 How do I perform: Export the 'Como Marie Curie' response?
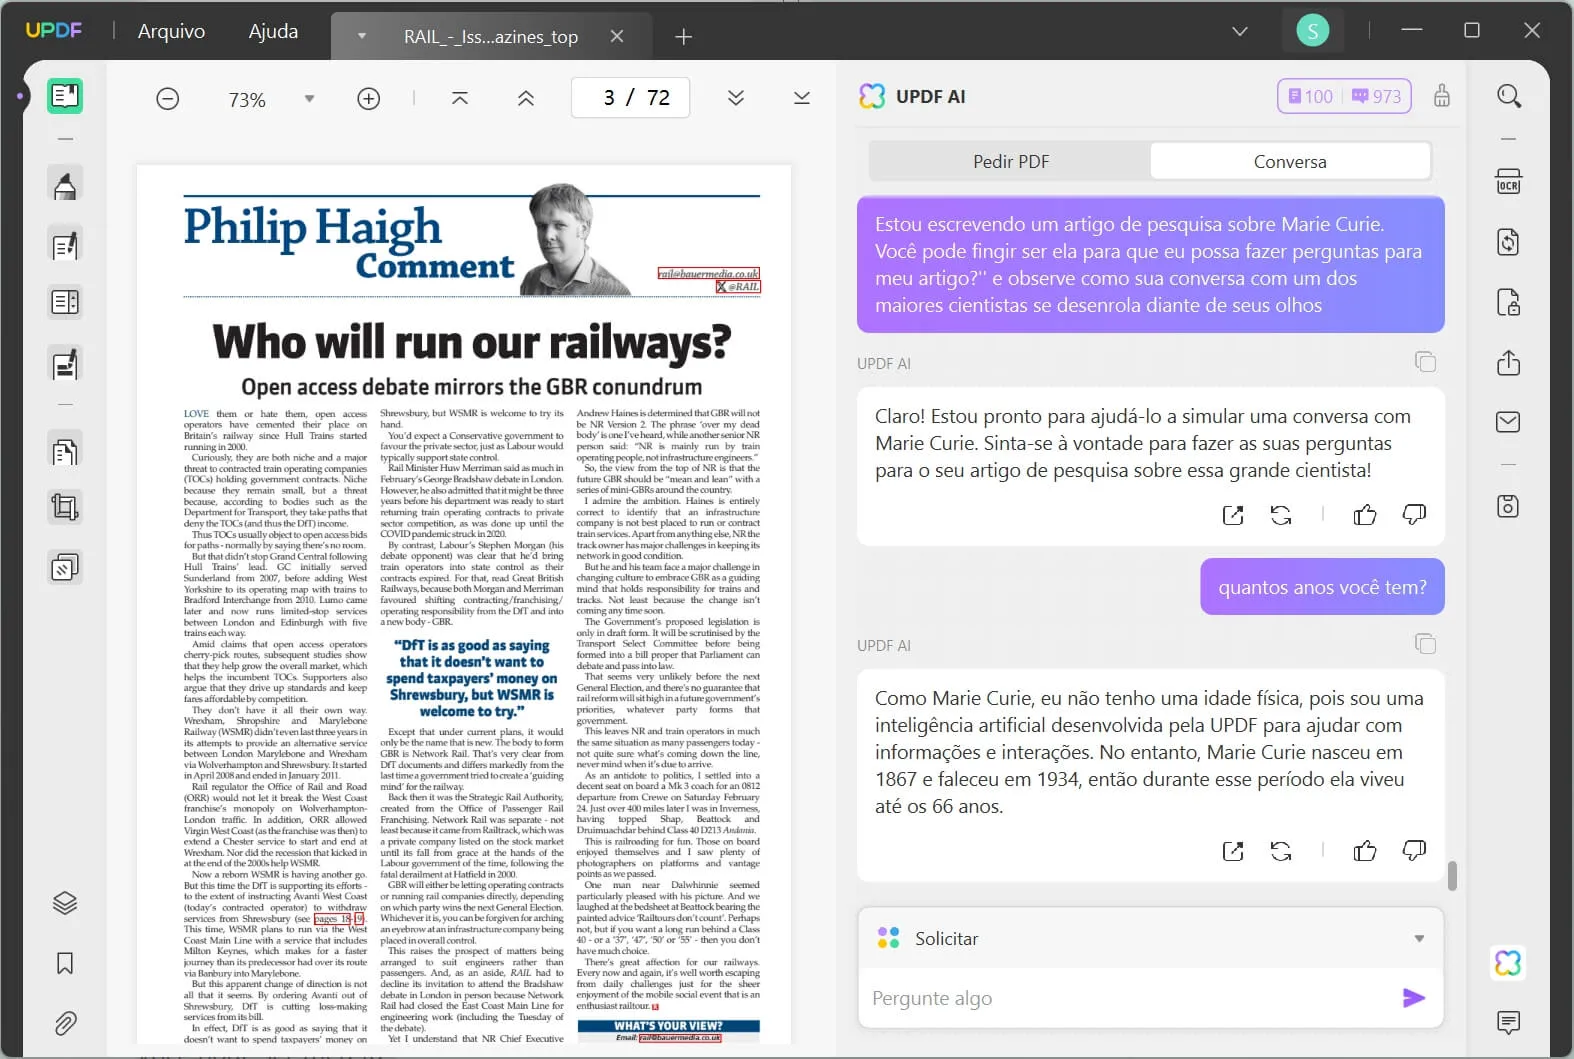1233,851
